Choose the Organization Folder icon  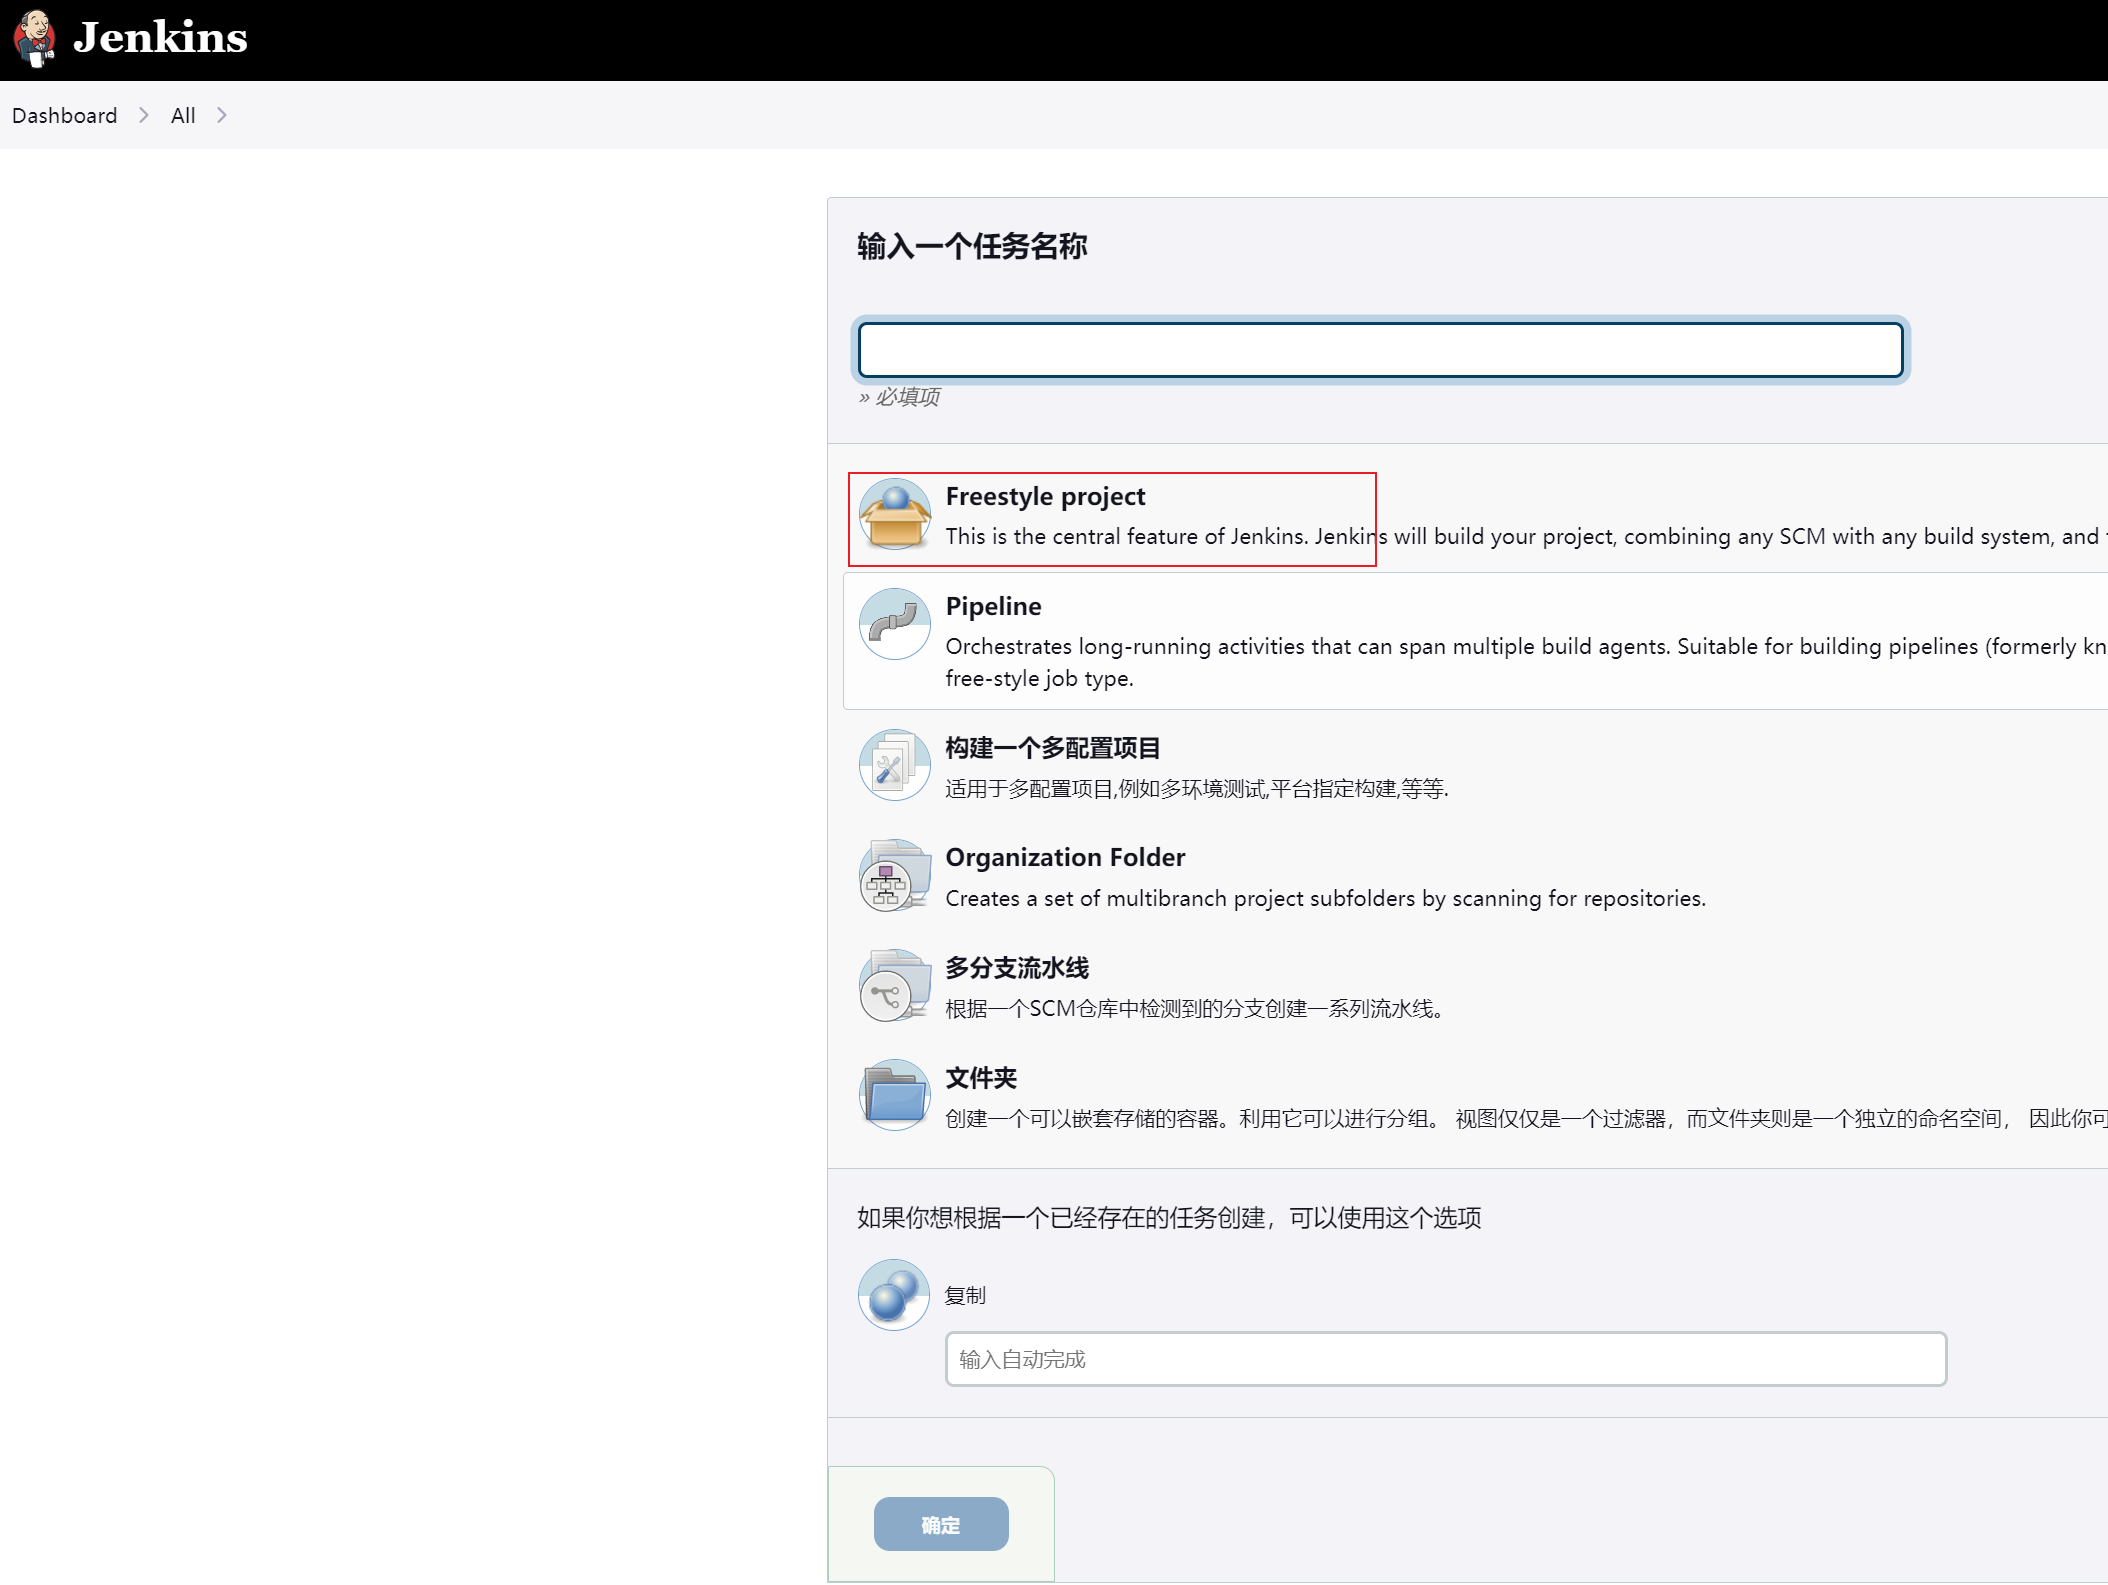tap(894, 875)
